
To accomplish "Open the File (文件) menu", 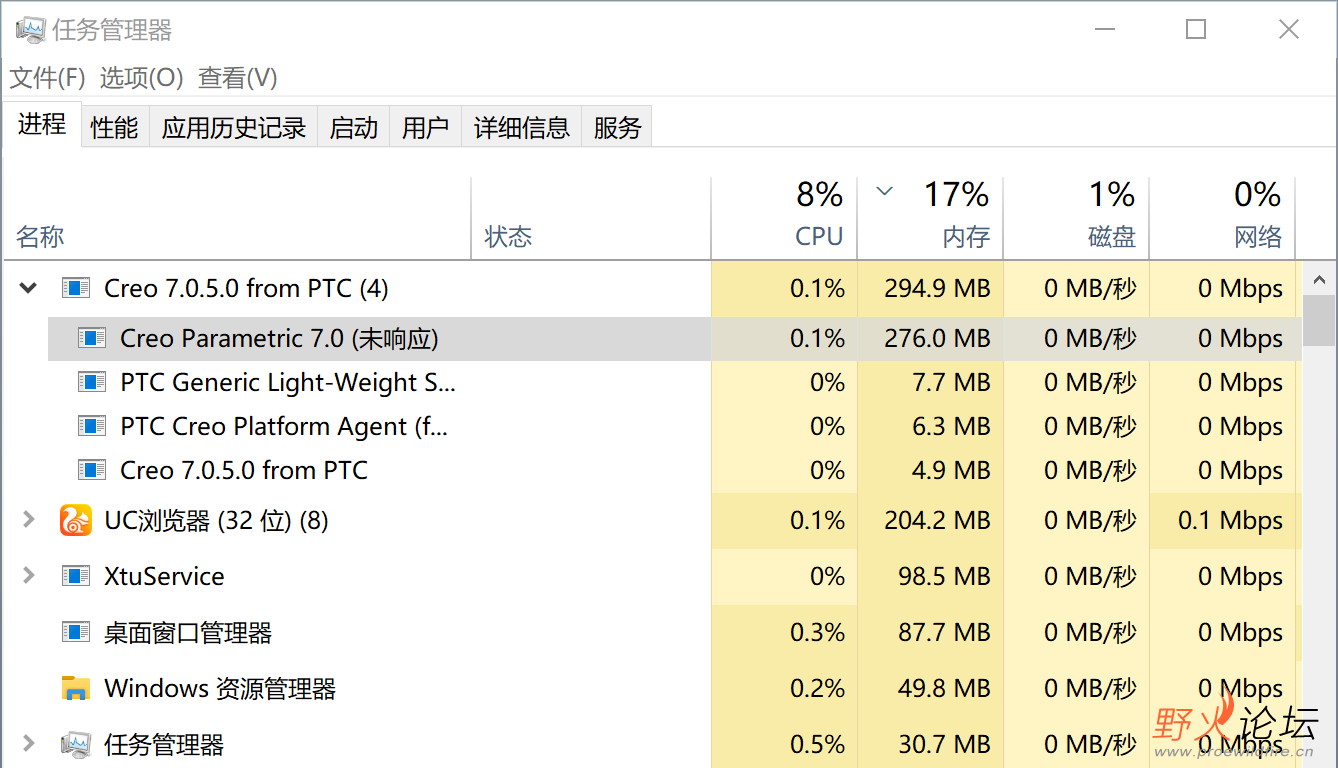I will (x=47, y=77).
